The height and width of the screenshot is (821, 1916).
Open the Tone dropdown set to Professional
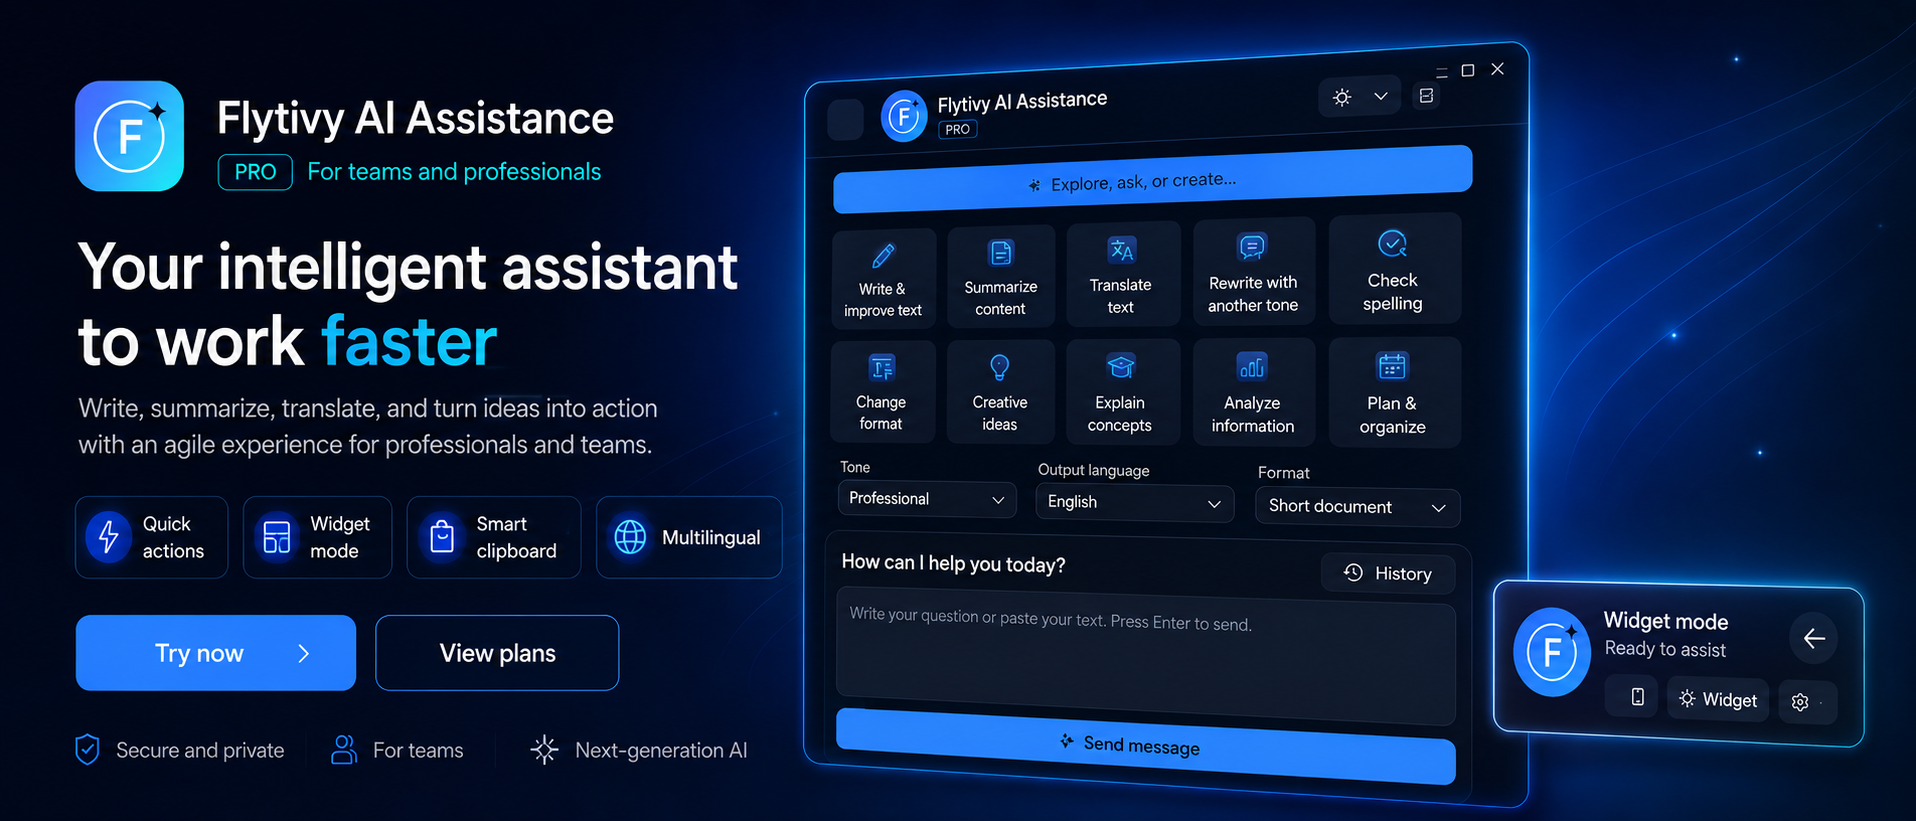926,499
